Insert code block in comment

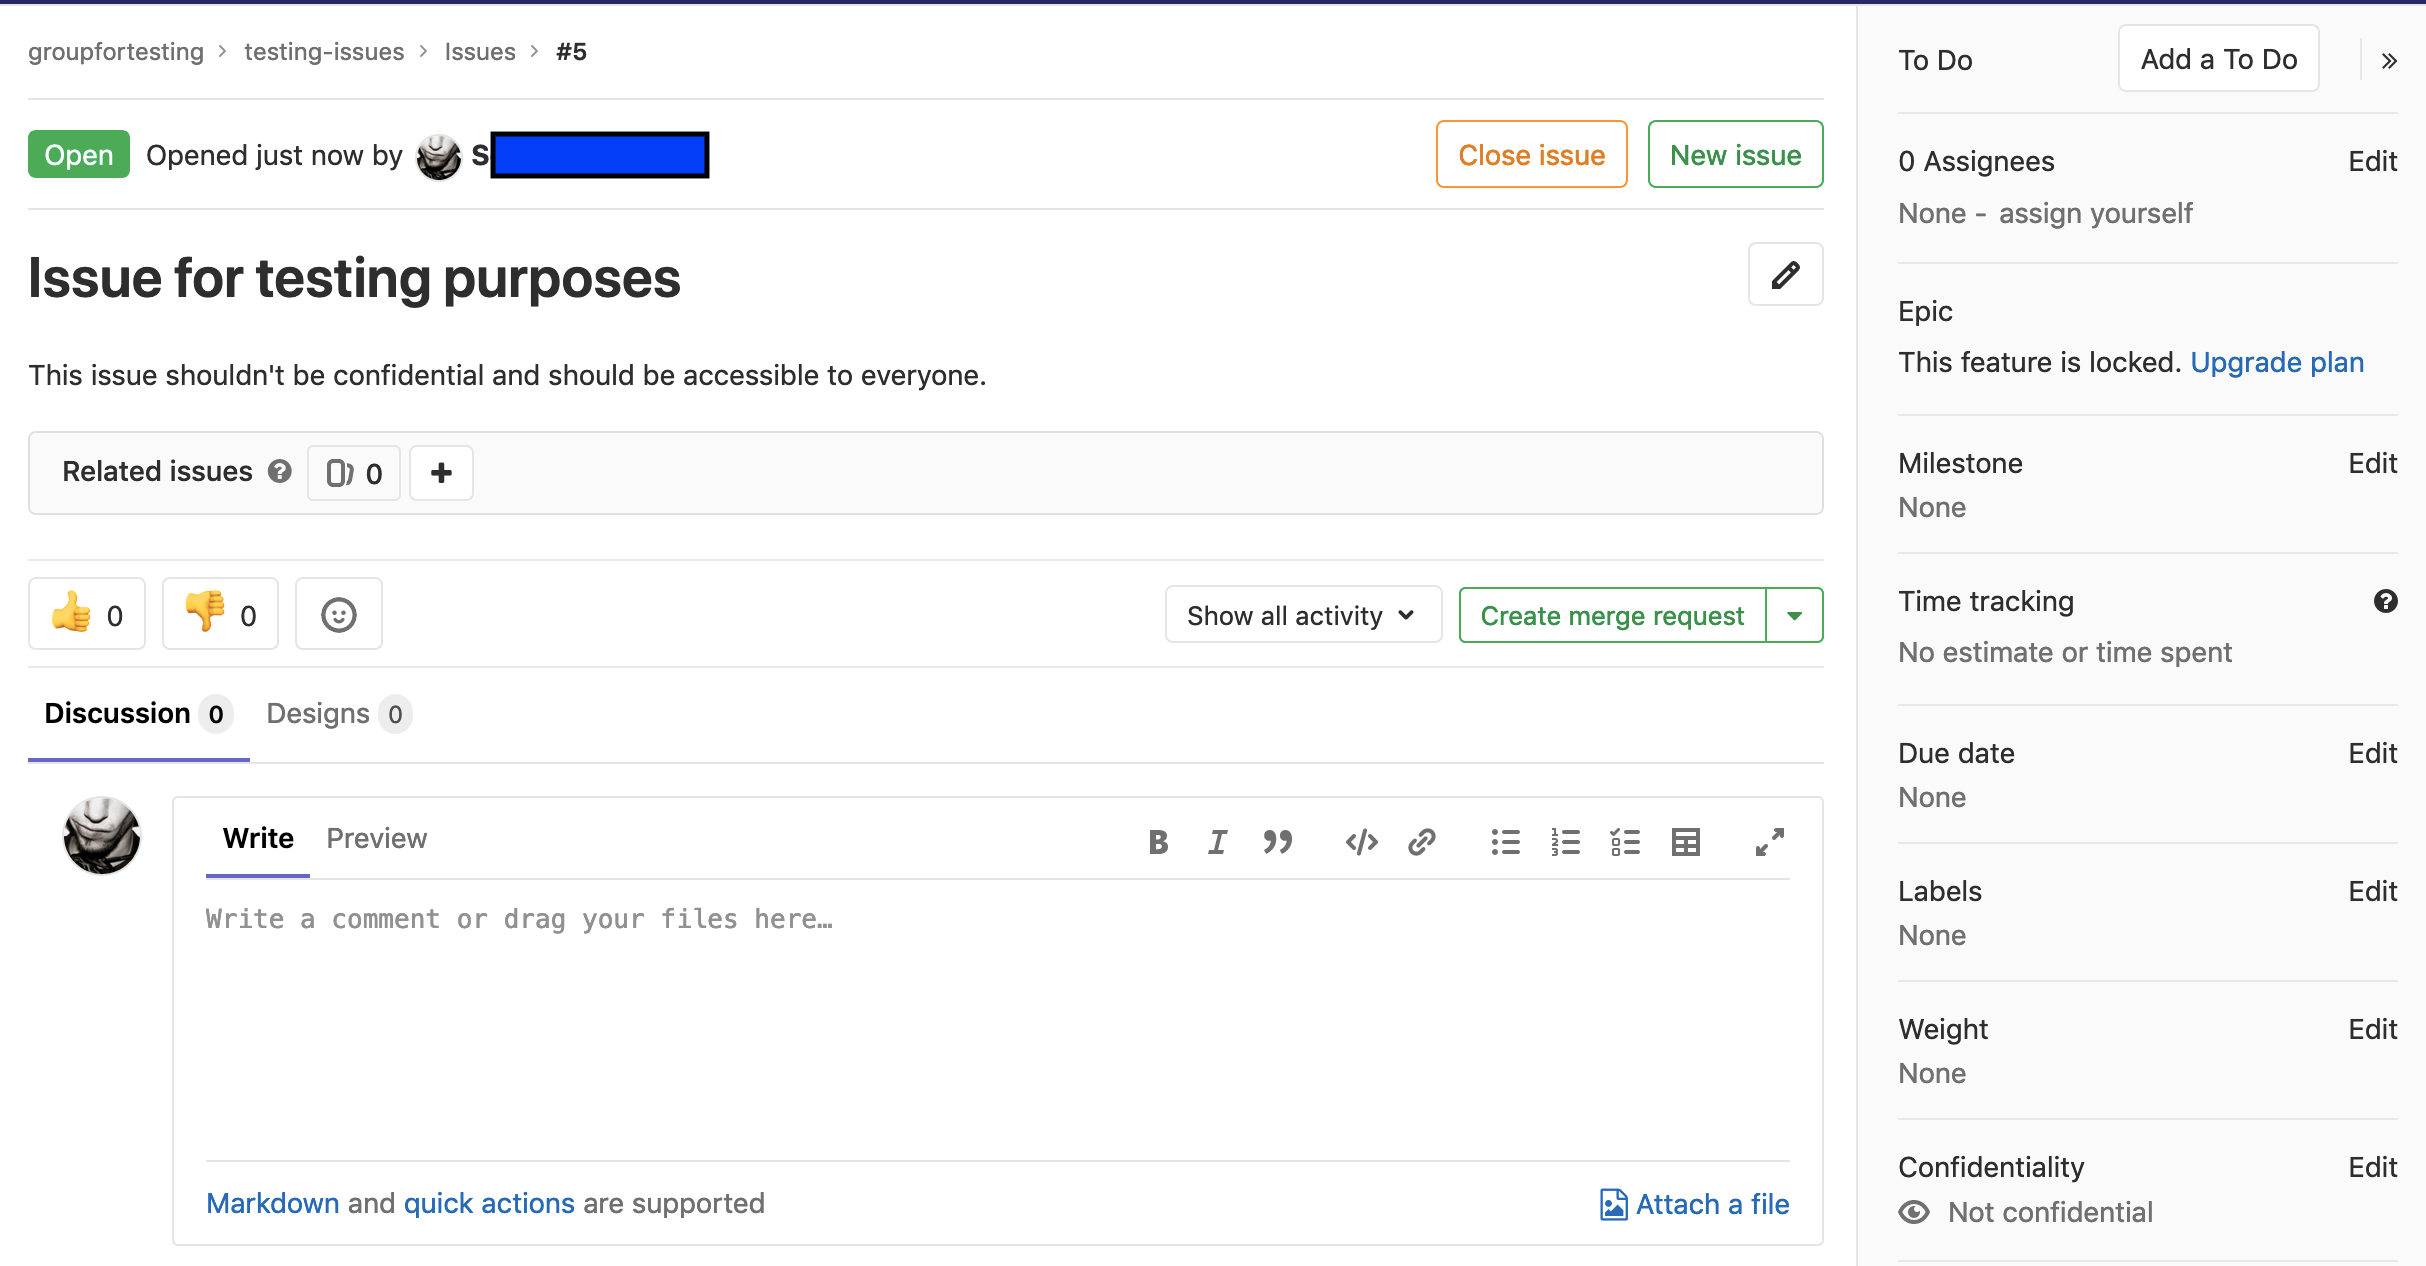(x=1361, y=842)
